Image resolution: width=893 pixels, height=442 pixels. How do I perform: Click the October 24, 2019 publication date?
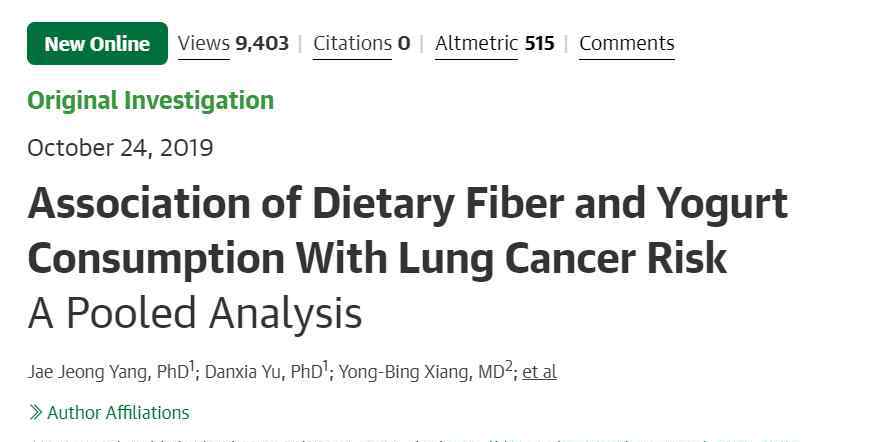pos(120,148)
